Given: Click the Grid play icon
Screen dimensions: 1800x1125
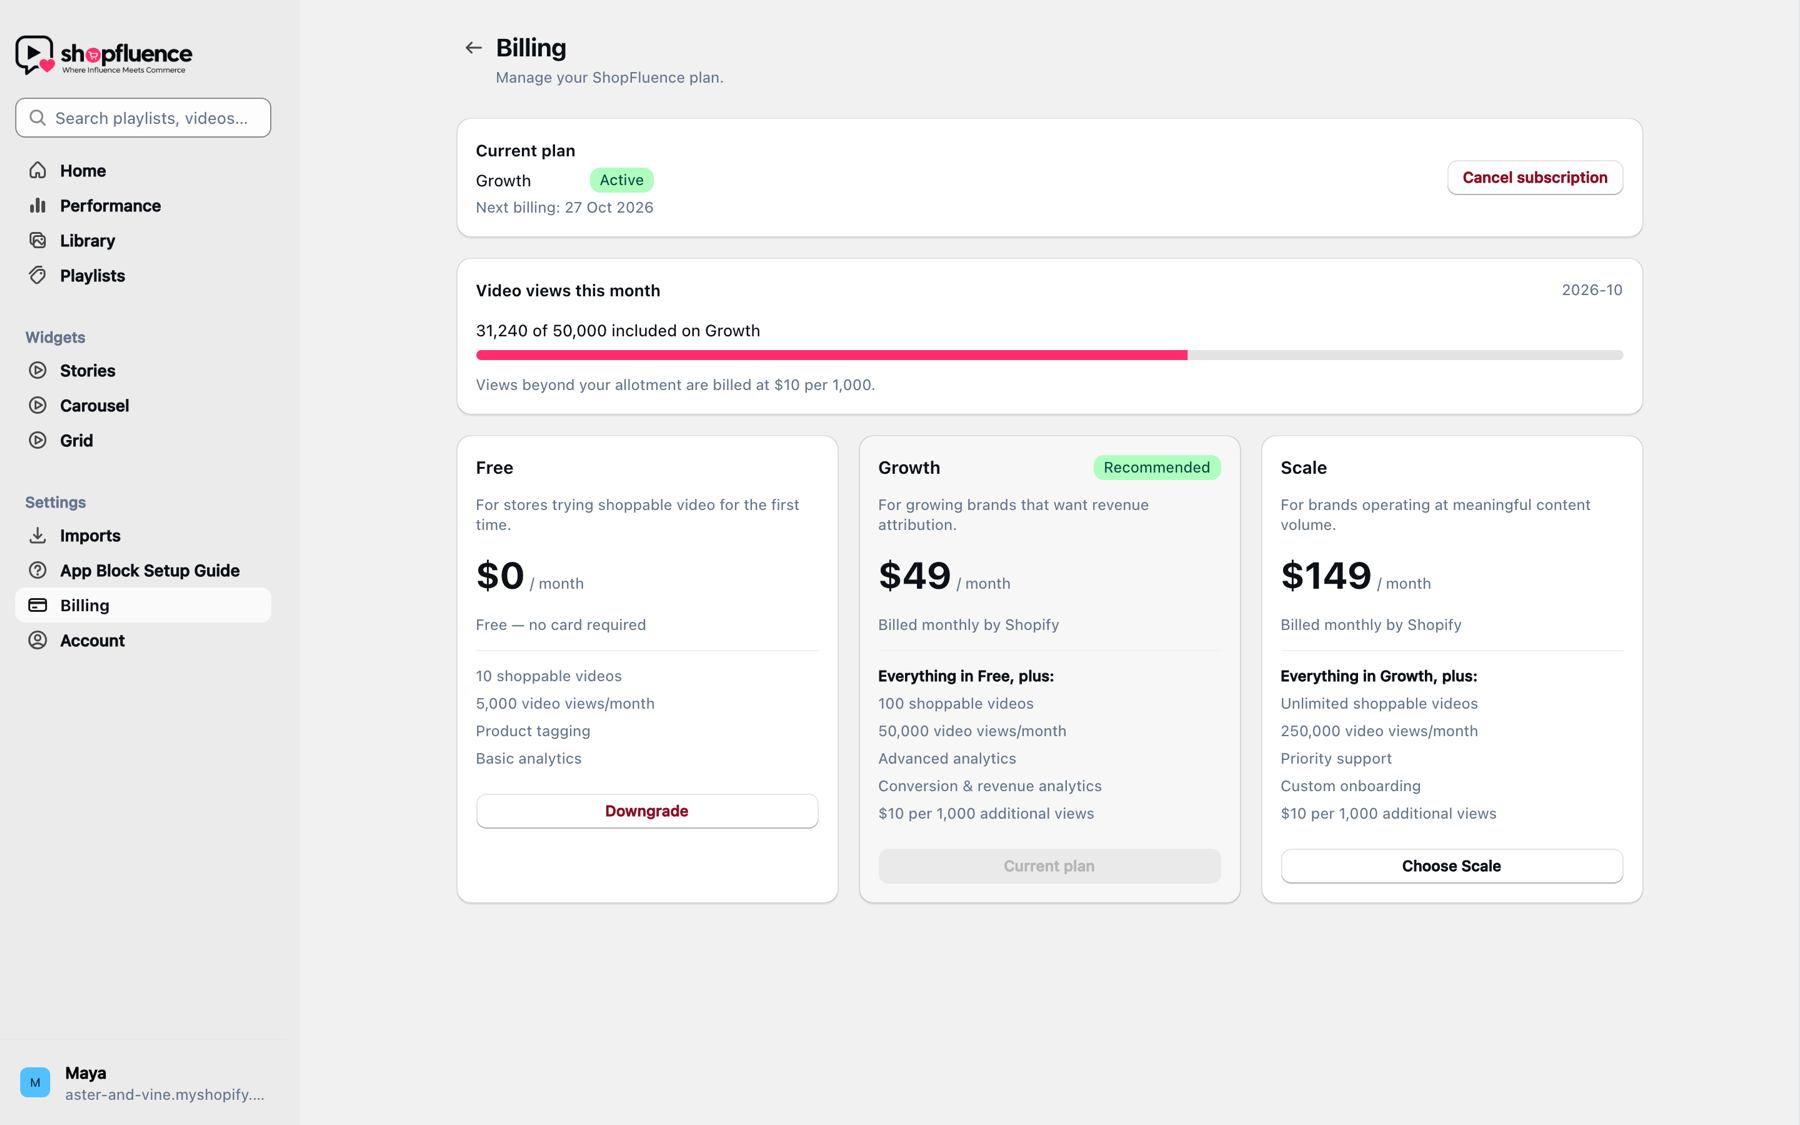Looking at the screenshot, I should [38, 440].
